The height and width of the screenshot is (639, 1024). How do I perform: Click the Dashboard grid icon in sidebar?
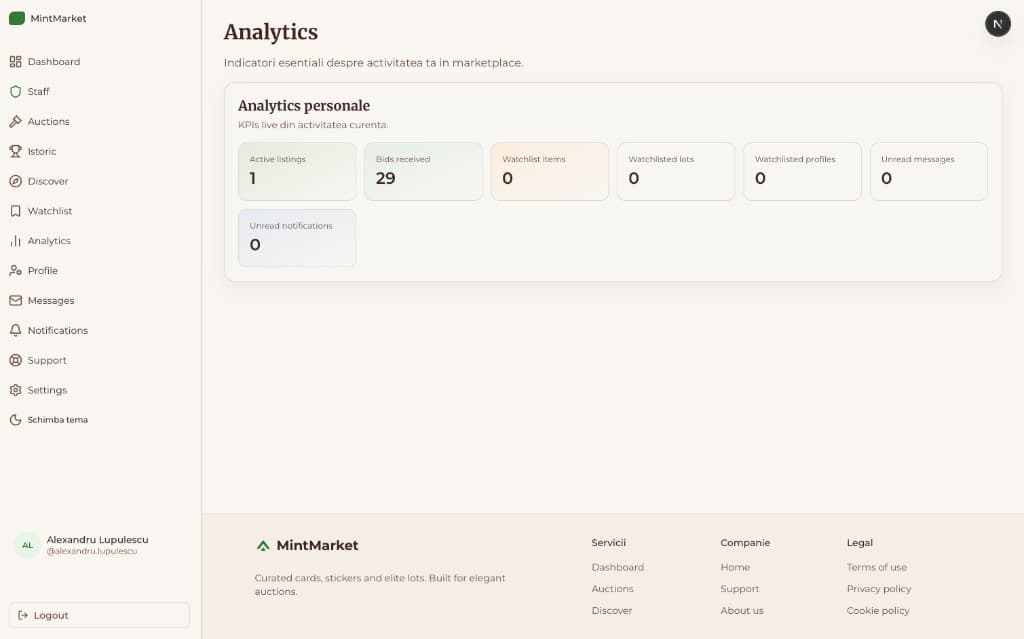15,62
